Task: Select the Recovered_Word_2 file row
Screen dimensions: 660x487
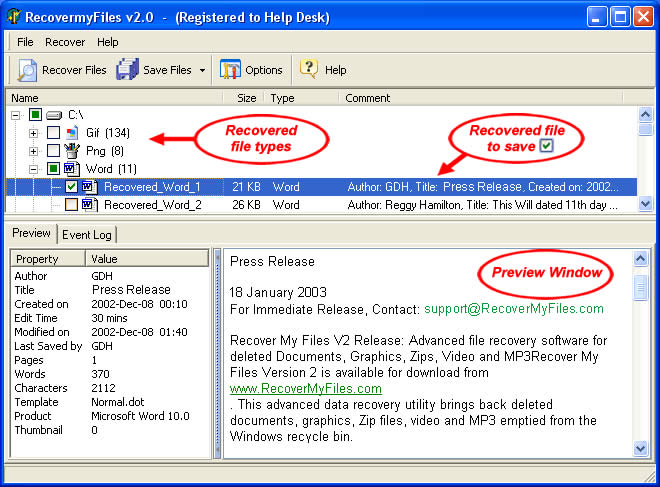Action: coord(321,205)
